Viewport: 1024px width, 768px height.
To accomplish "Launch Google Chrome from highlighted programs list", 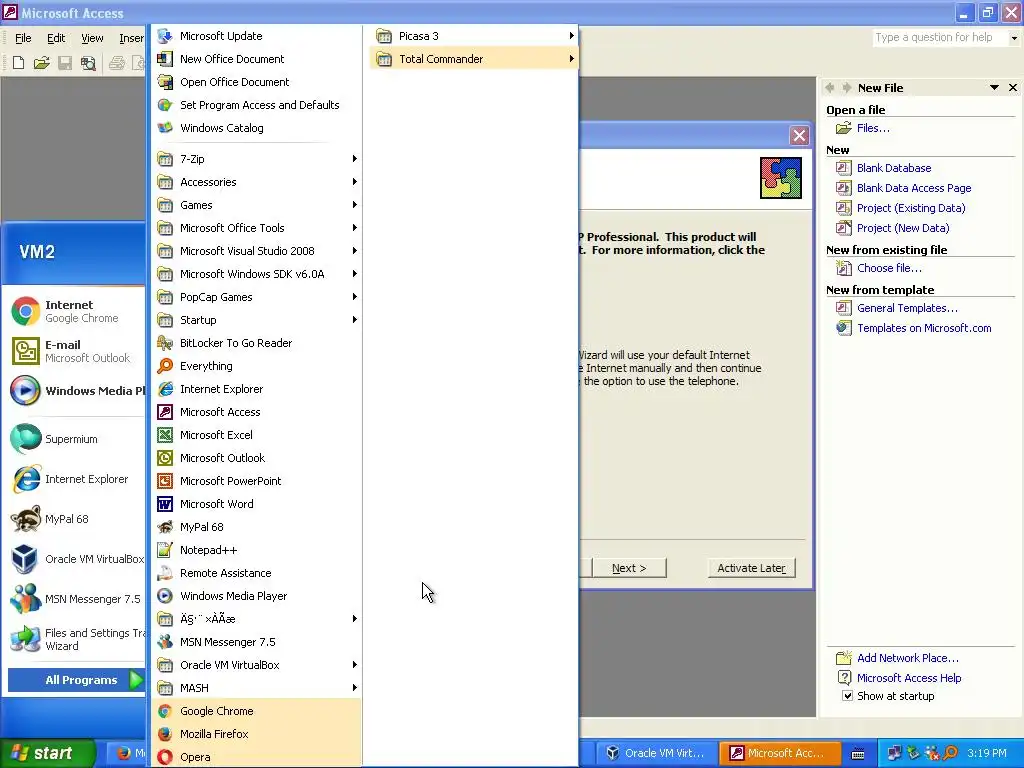I will click(x=257, y=711).
